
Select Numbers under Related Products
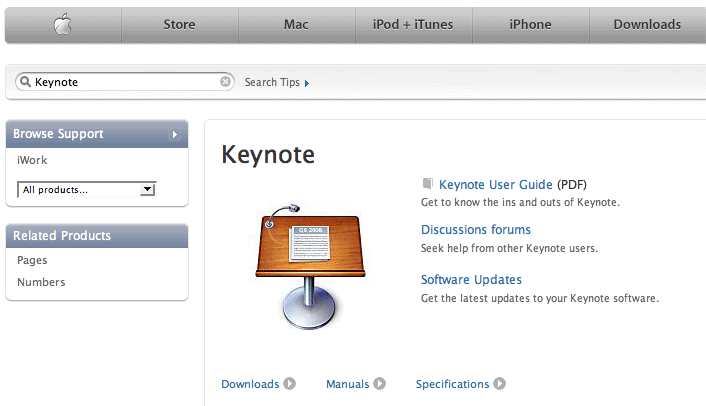tap(41, 282)
